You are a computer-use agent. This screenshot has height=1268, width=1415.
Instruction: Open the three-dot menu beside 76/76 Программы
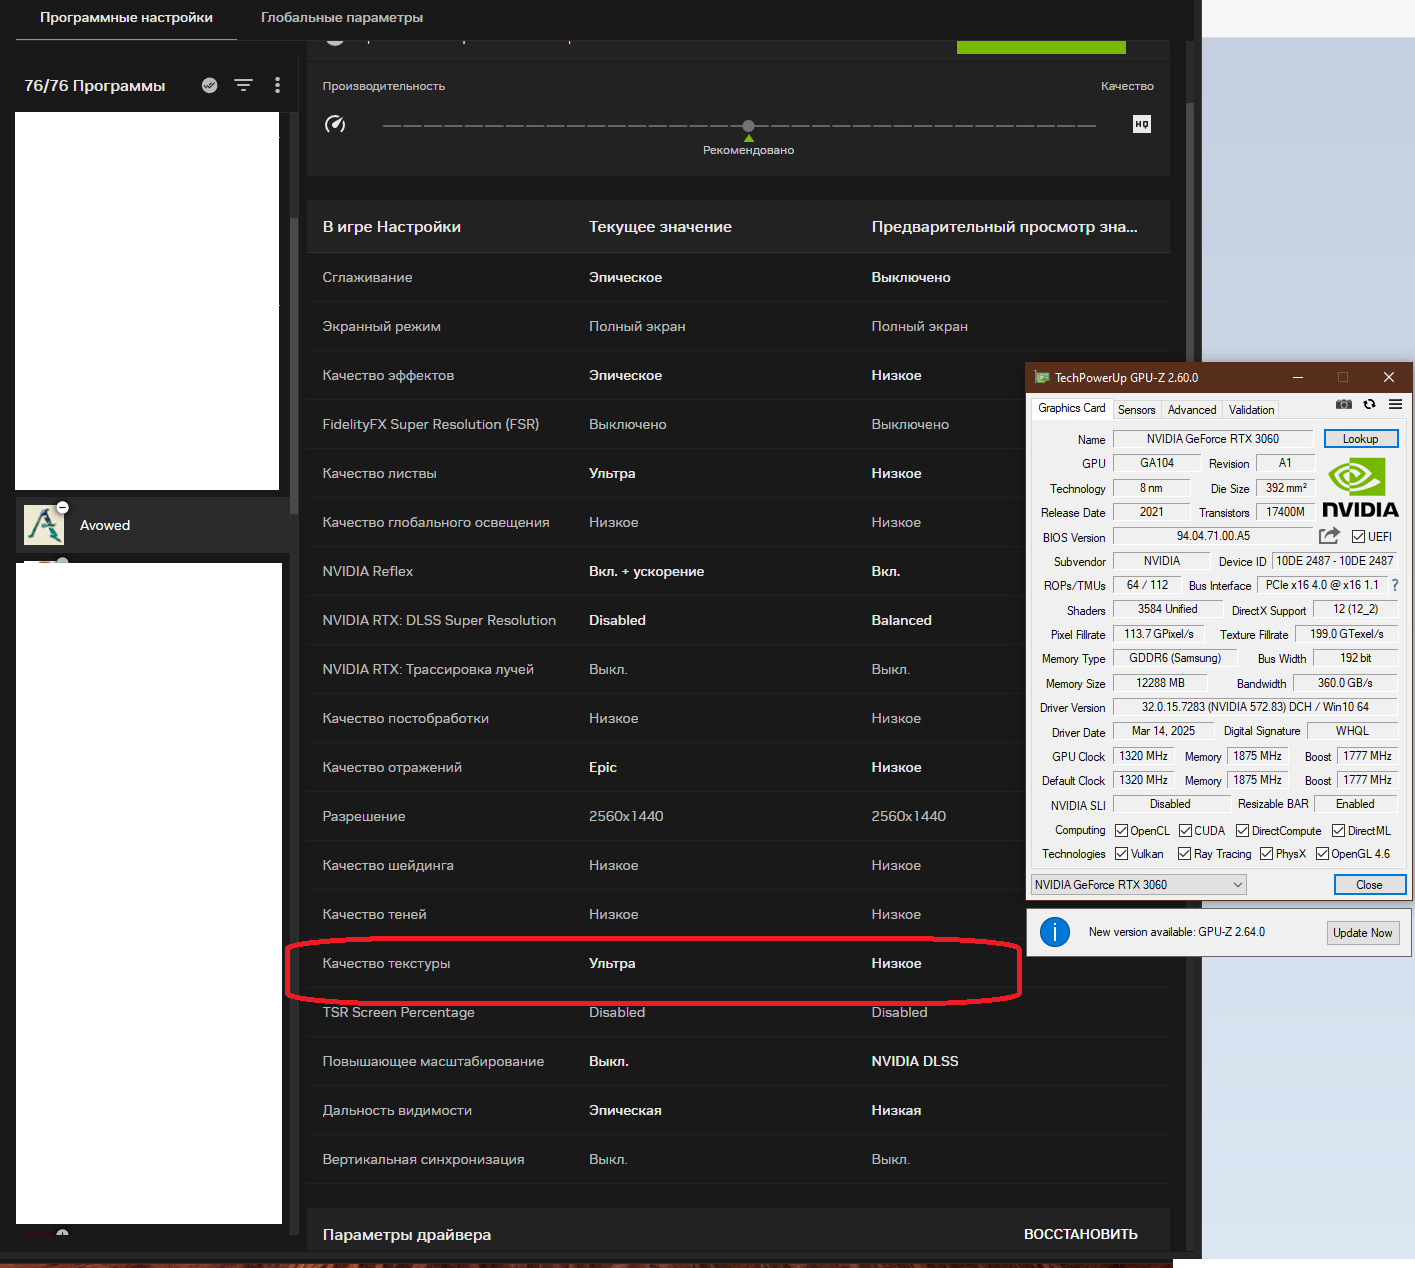(x=277, y=85)
